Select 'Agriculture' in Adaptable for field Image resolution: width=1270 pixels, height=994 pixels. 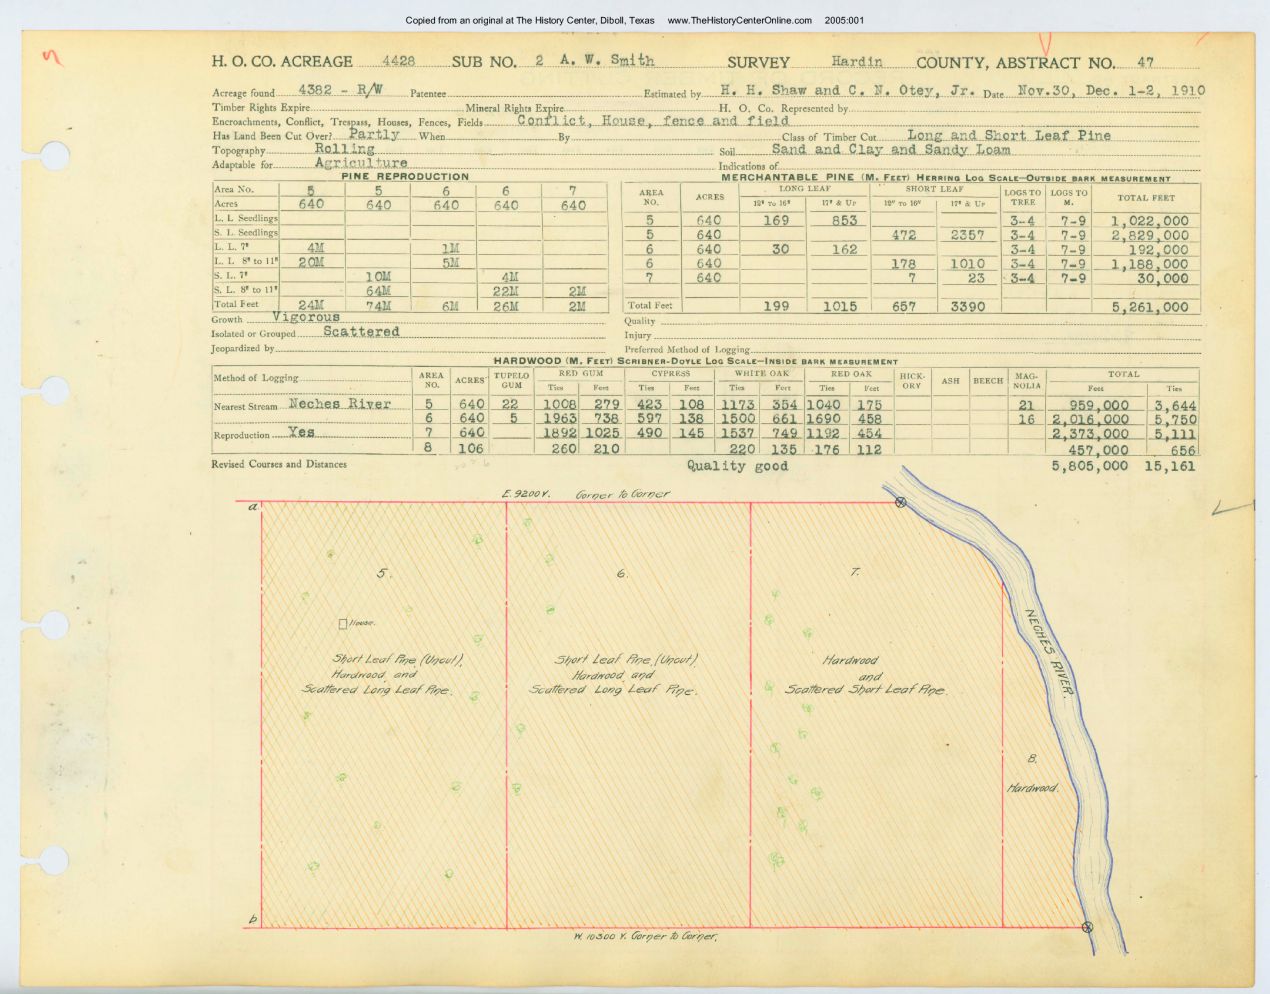click(361, 162)
